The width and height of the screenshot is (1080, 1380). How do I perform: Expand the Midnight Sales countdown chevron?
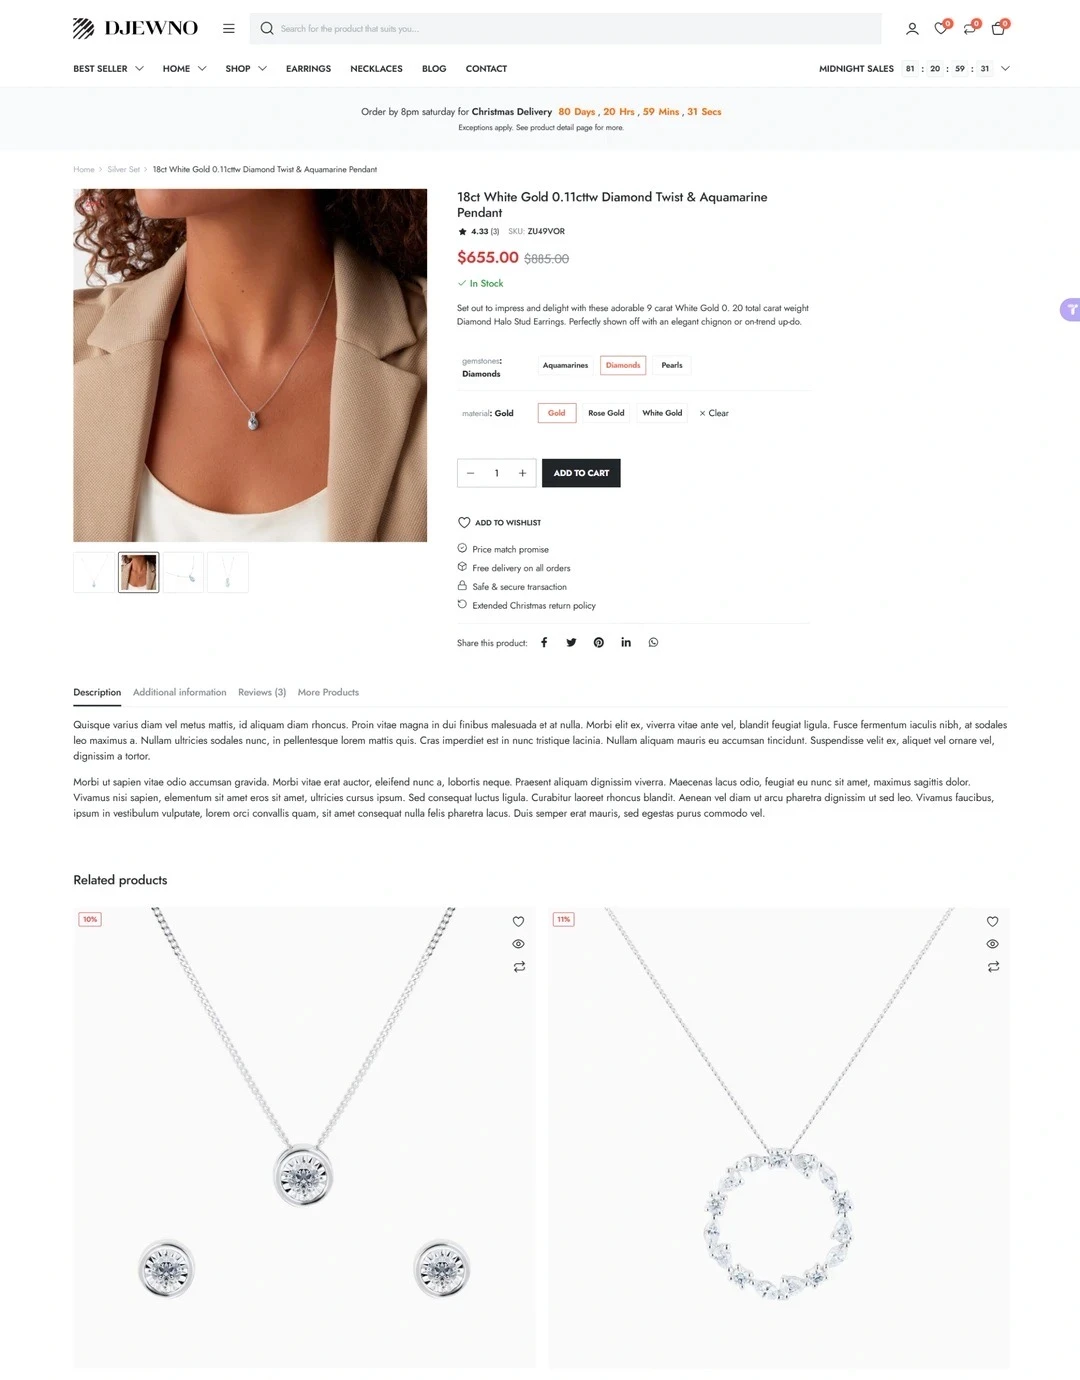(1005, 69)
